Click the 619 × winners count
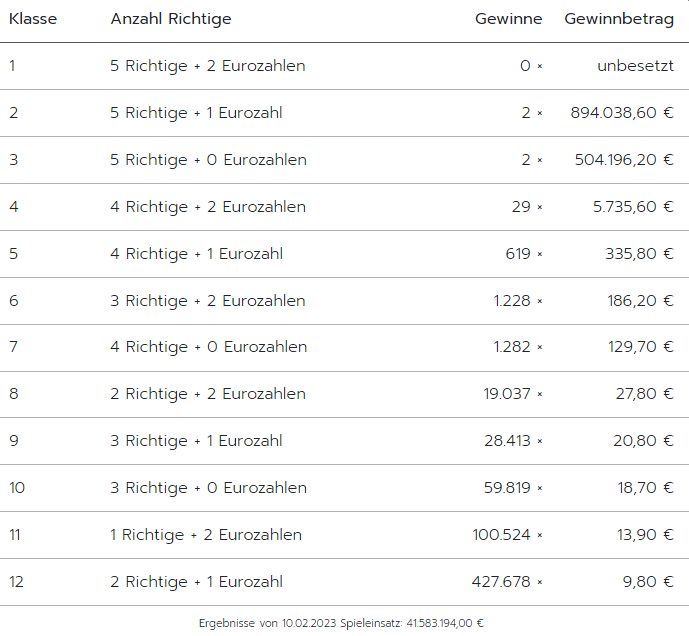 (x=524, y=254)
